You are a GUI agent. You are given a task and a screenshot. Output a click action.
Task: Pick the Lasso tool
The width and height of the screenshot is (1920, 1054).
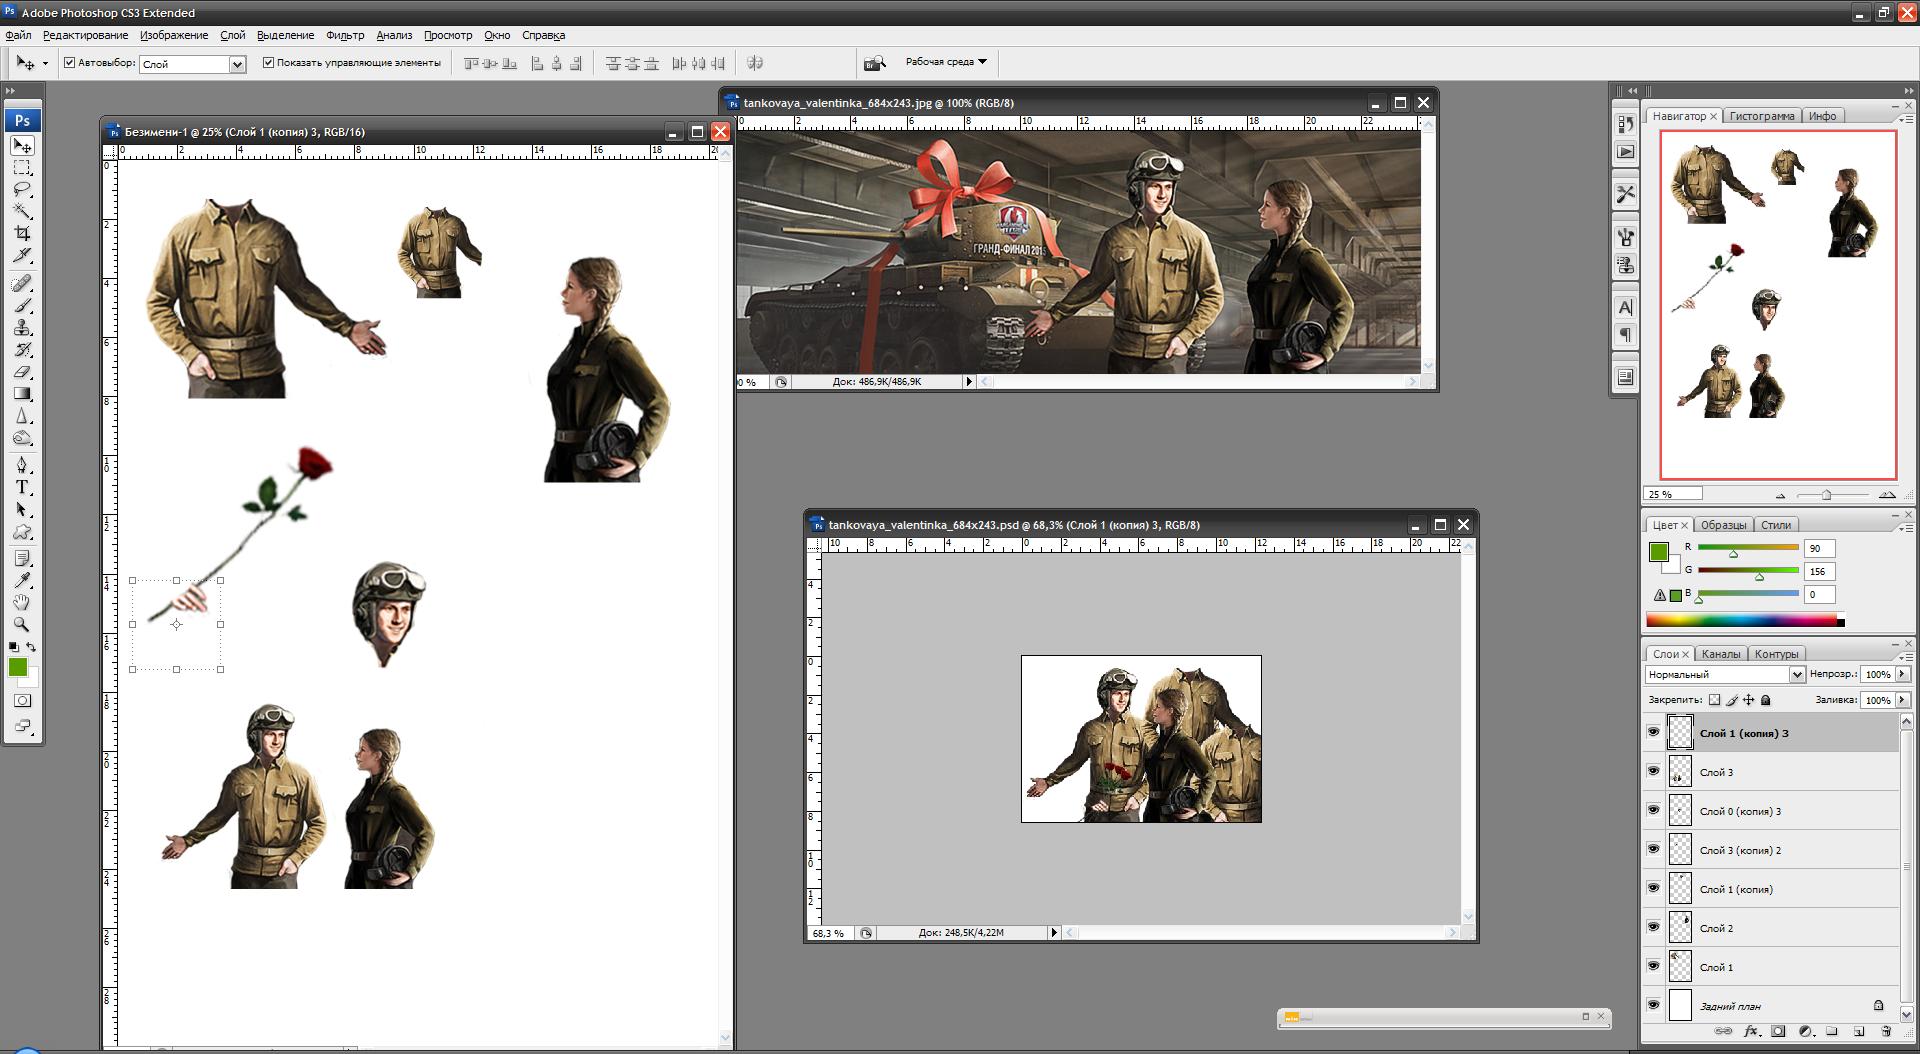pos(22,189)
